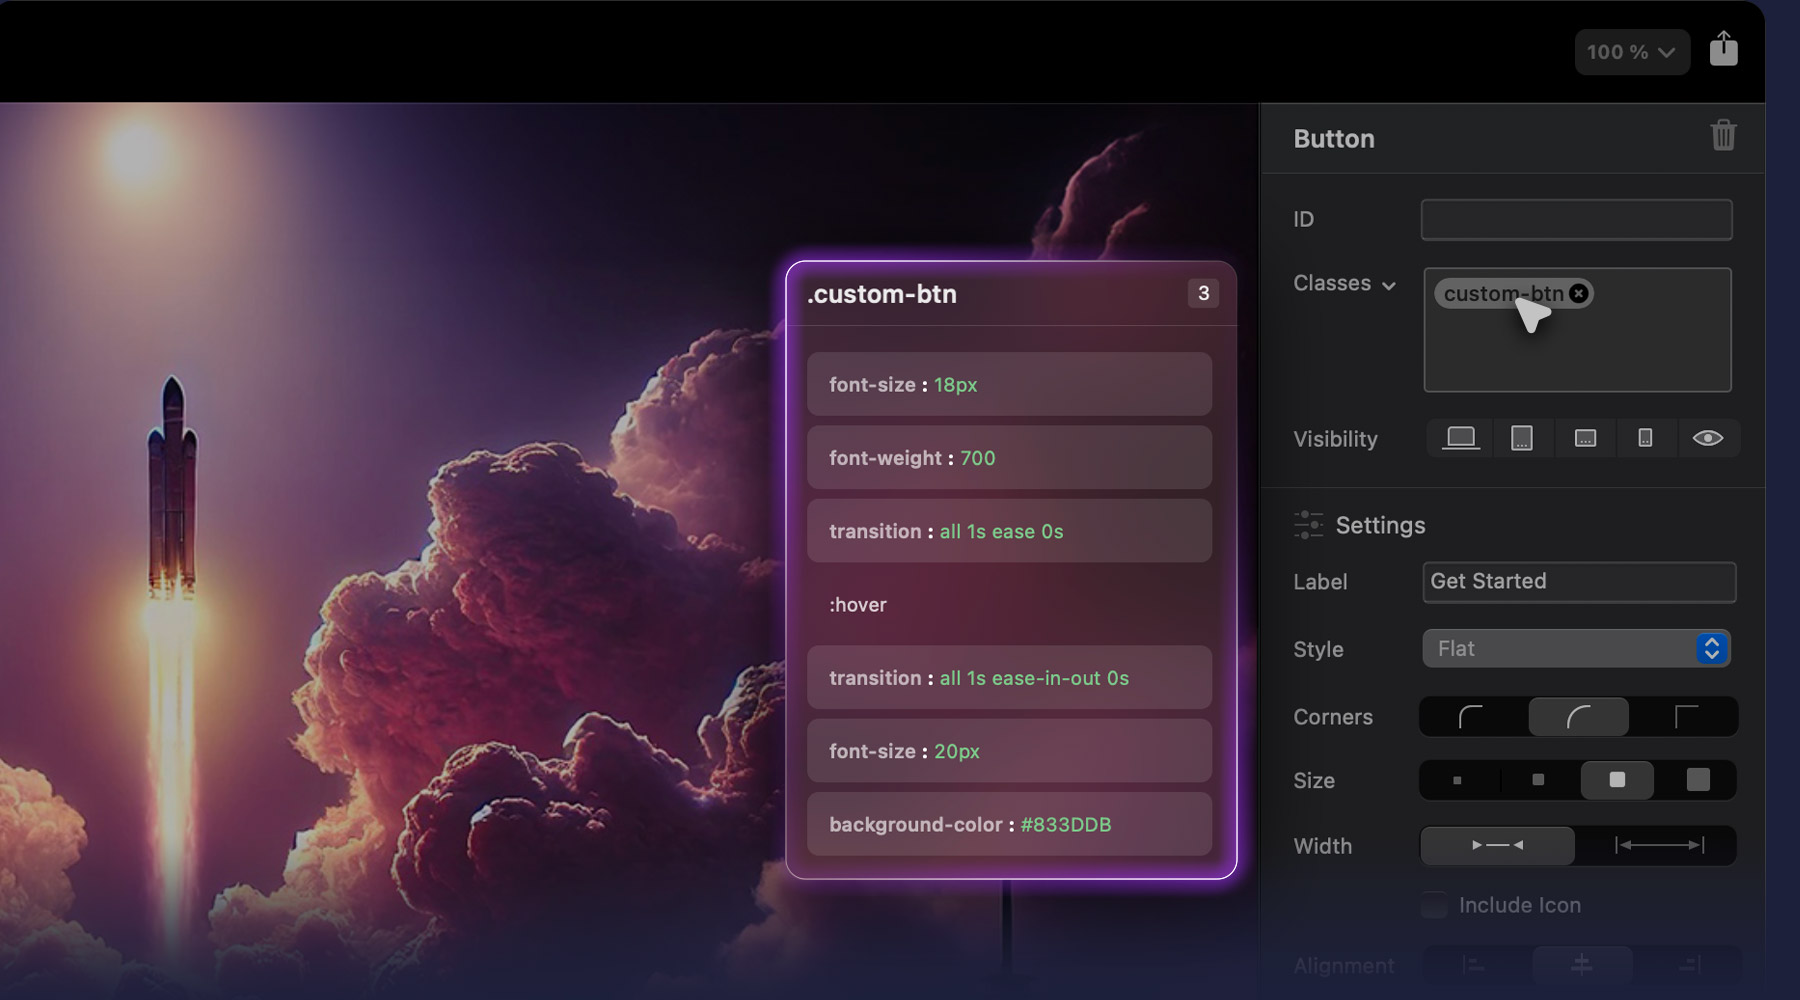Select the small corner radius option

1470,716
